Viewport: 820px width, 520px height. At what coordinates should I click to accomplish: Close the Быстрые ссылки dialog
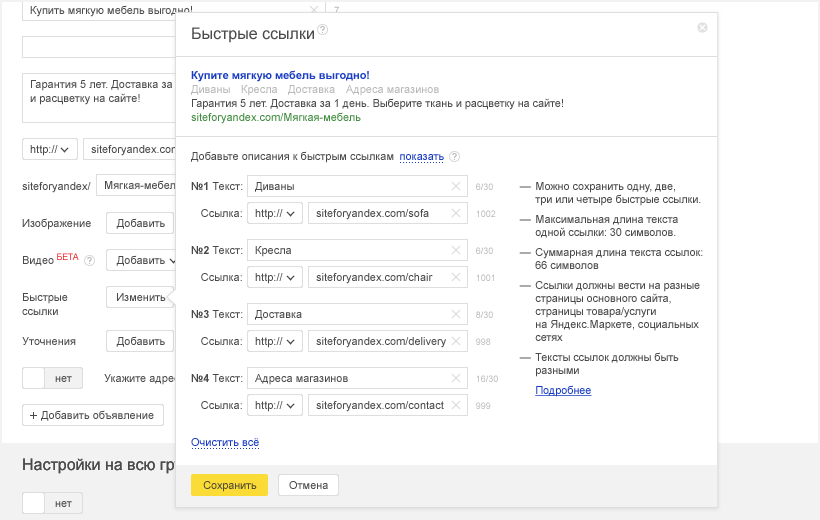click(x=702, y=27)
